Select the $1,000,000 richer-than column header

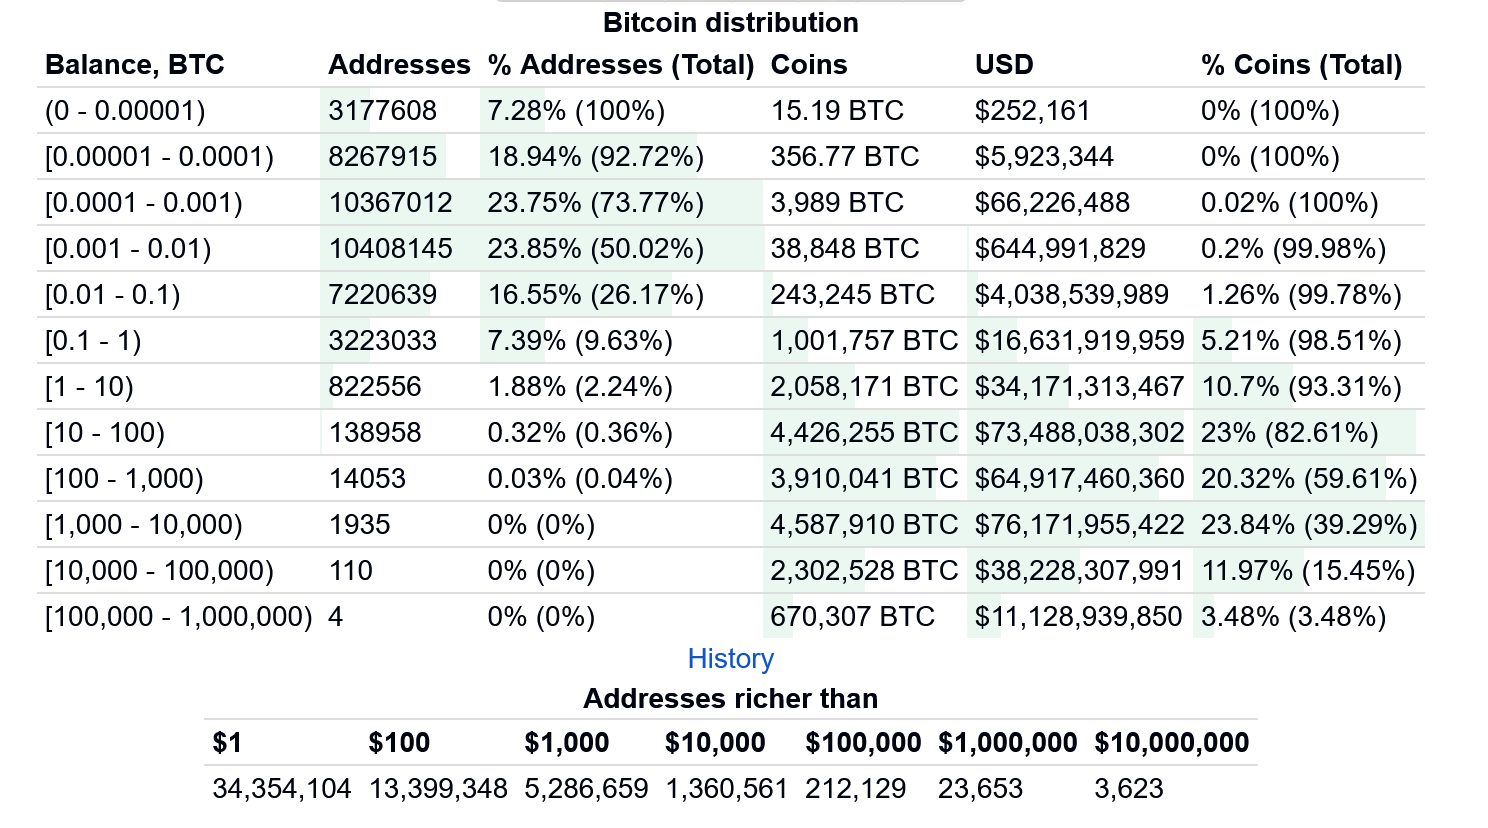(1008, 743)
